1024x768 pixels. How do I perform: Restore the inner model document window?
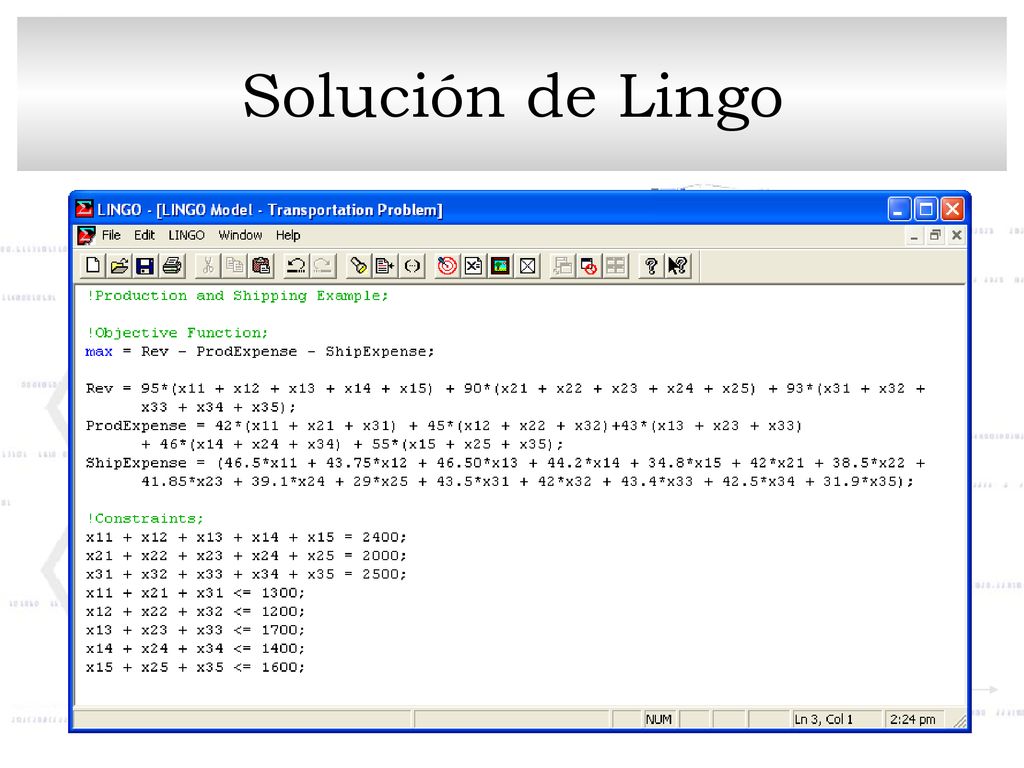coord(935,236)
